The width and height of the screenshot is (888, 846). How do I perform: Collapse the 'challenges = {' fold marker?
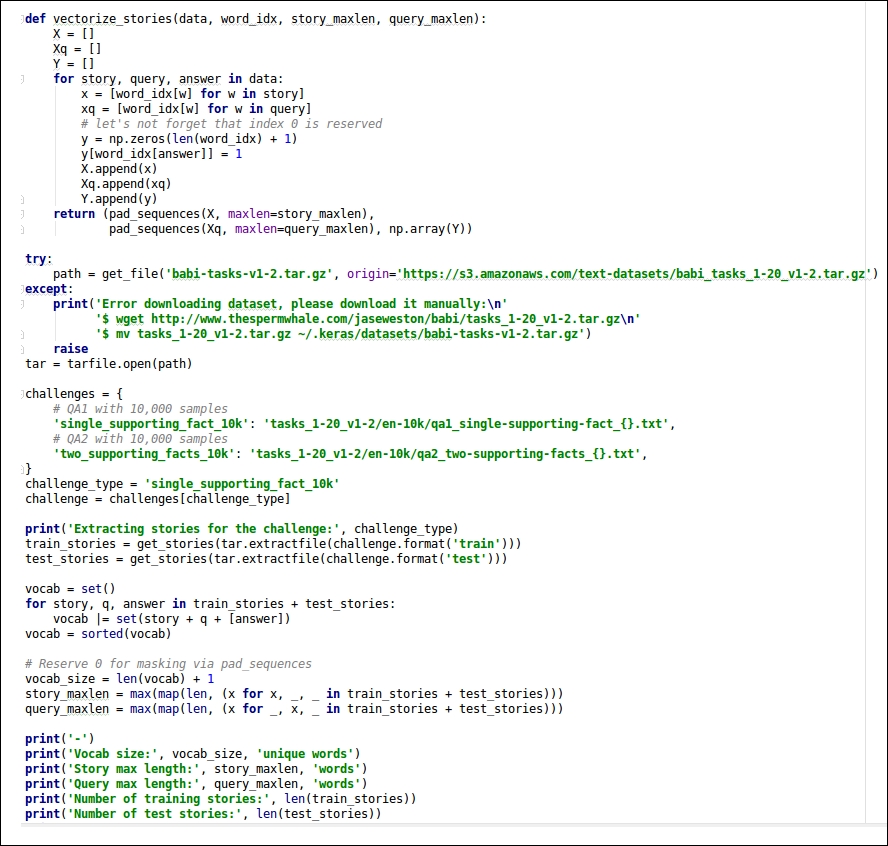click(x=22, y=394)
